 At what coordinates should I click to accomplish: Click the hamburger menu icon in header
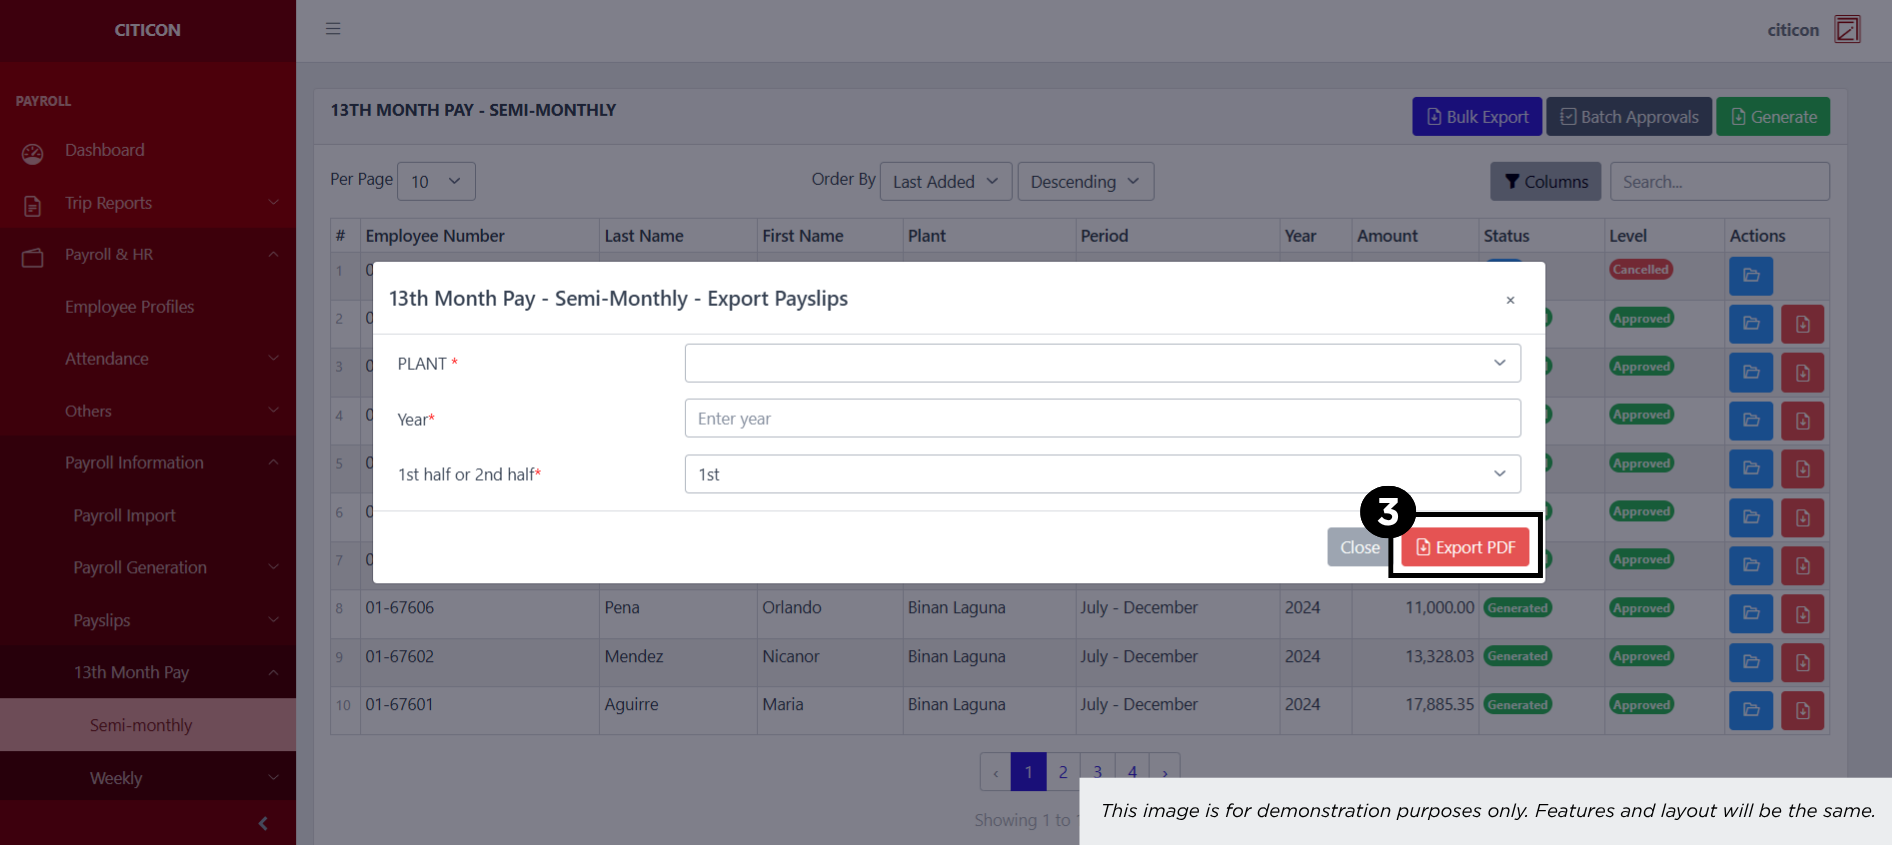pos(333,29)
